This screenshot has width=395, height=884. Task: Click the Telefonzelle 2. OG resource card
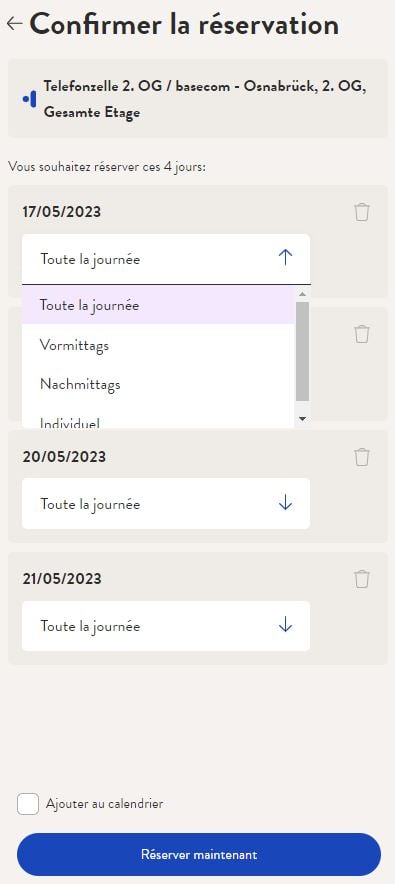pos(197,99)
